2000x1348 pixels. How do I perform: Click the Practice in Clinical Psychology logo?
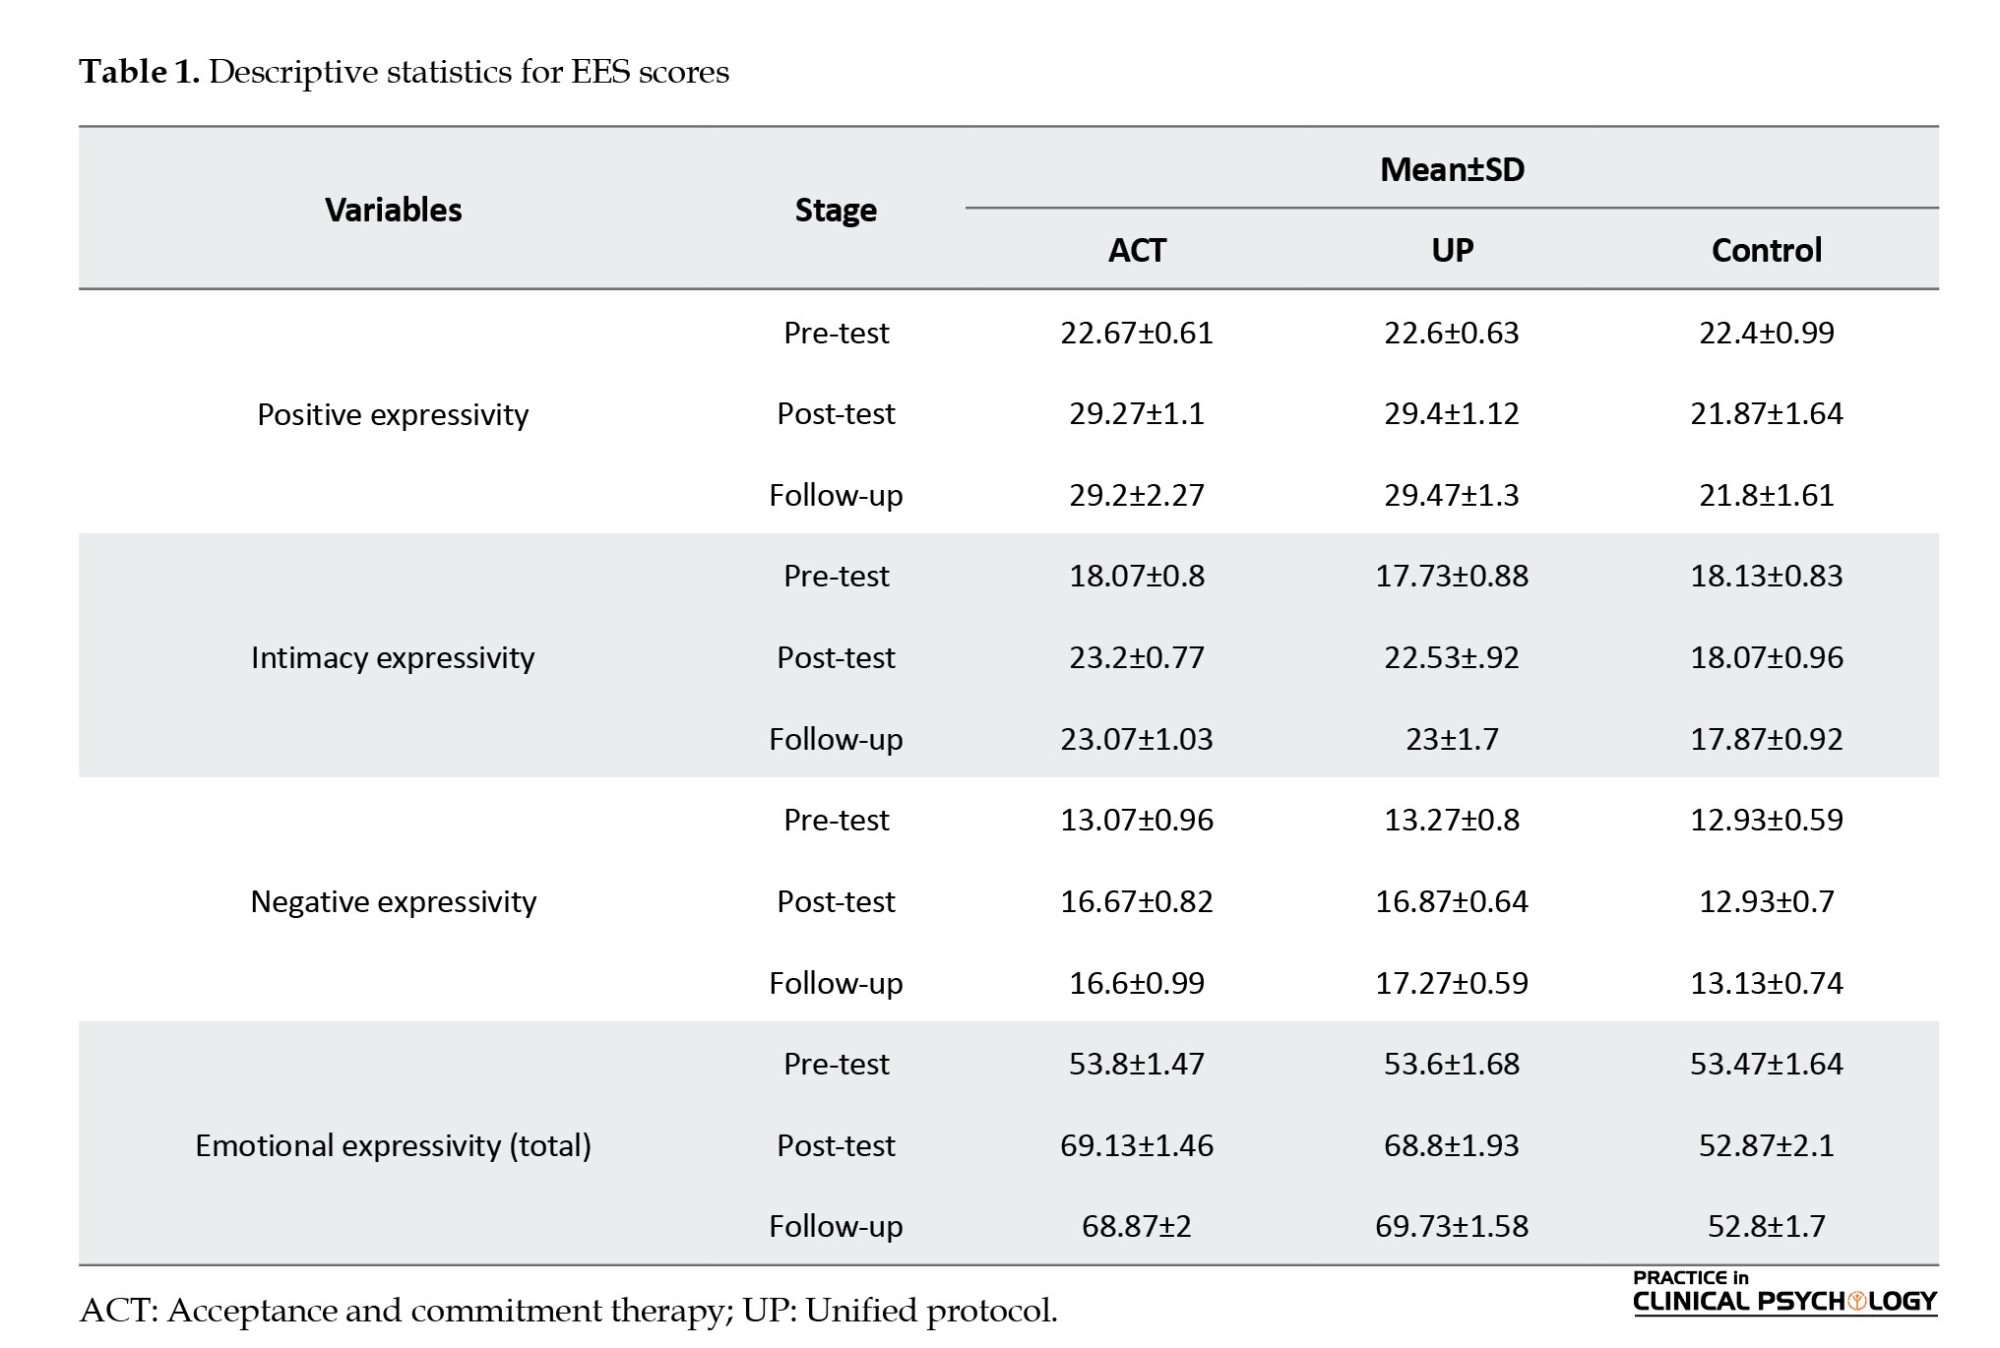(1784, 1292)
